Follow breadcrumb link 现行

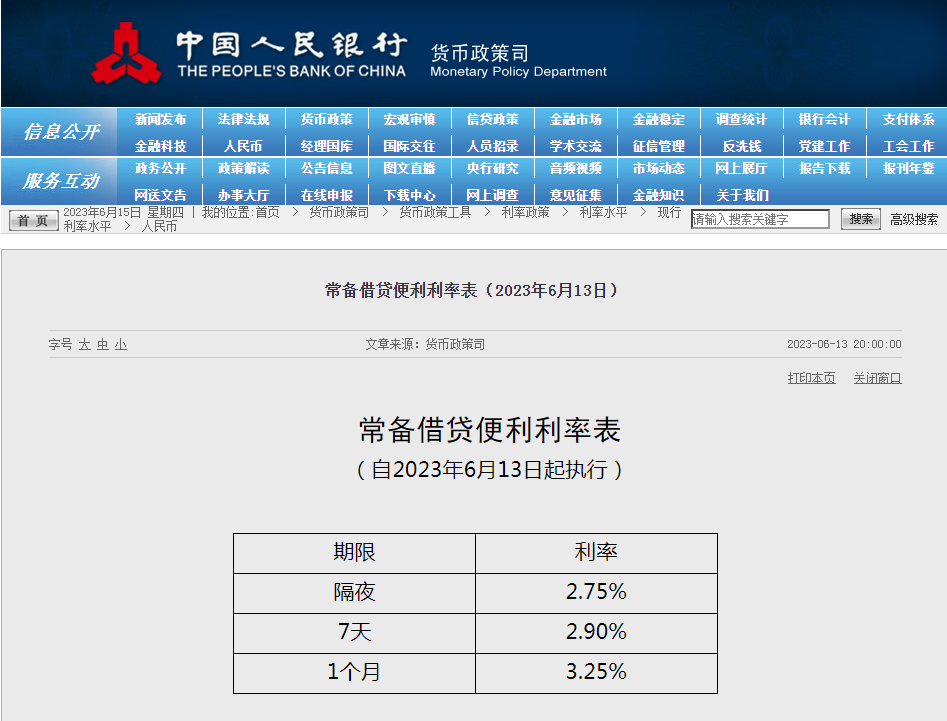point(669,213)
